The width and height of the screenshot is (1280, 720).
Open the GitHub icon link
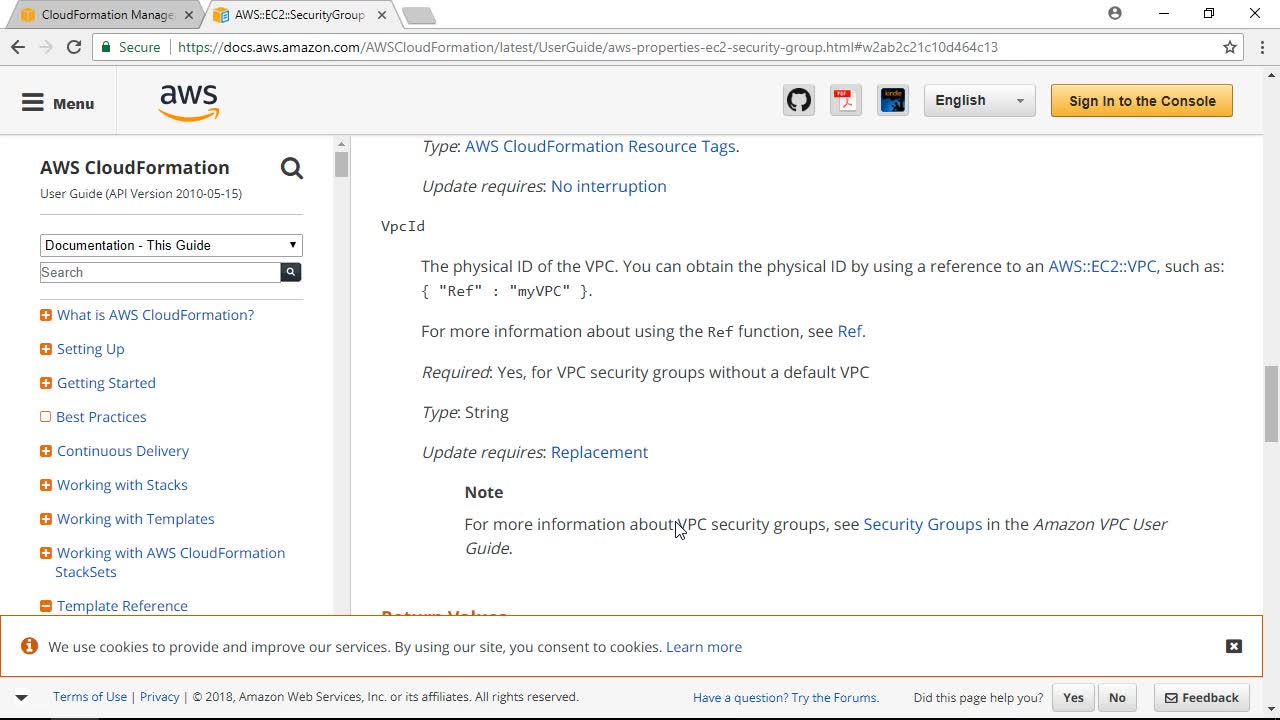click(x=799, y=101)
